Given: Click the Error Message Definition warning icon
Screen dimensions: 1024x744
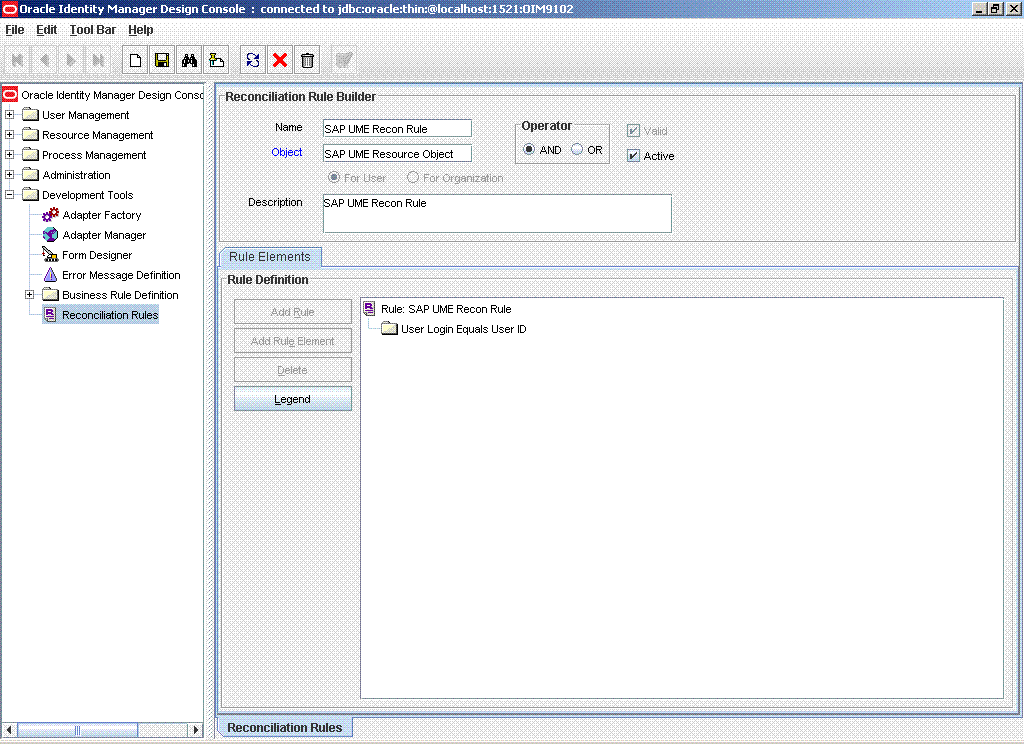Looking at the screenshot, I should (x=50, y=275).
